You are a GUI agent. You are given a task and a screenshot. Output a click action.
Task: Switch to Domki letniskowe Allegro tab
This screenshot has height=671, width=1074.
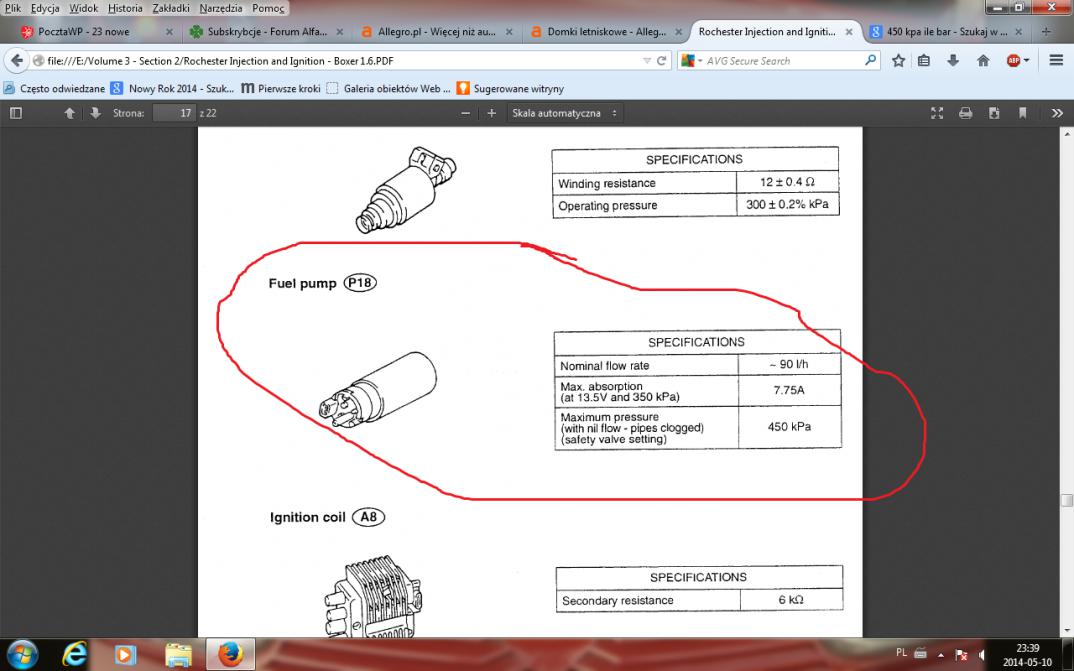point(606,31)
